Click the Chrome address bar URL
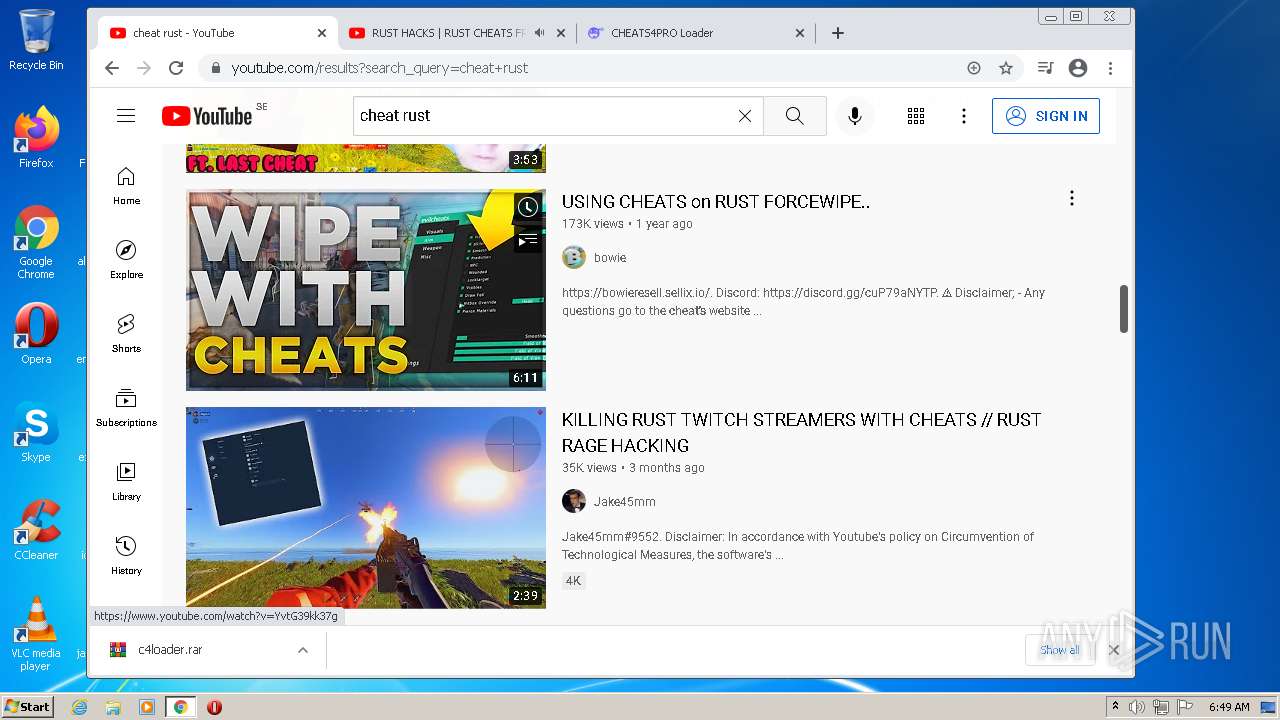 pyautogui.click(x=380, y=68)
